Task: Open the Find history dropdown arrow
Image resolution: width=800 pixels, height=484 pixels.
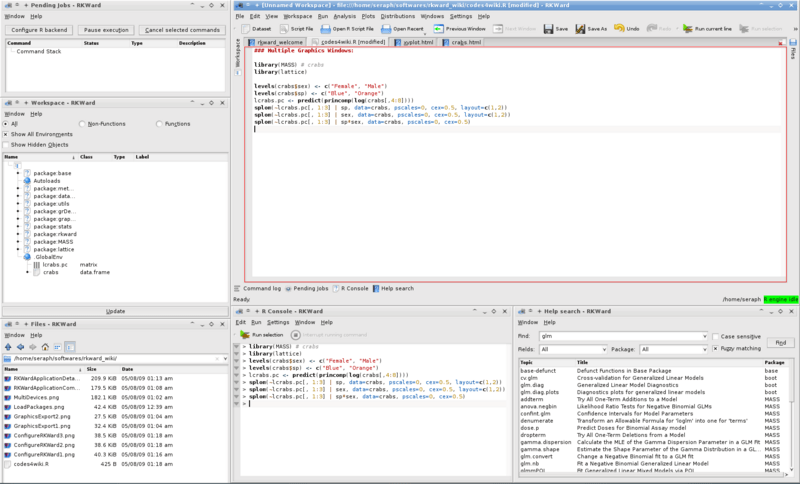Action: pos(705,337)
